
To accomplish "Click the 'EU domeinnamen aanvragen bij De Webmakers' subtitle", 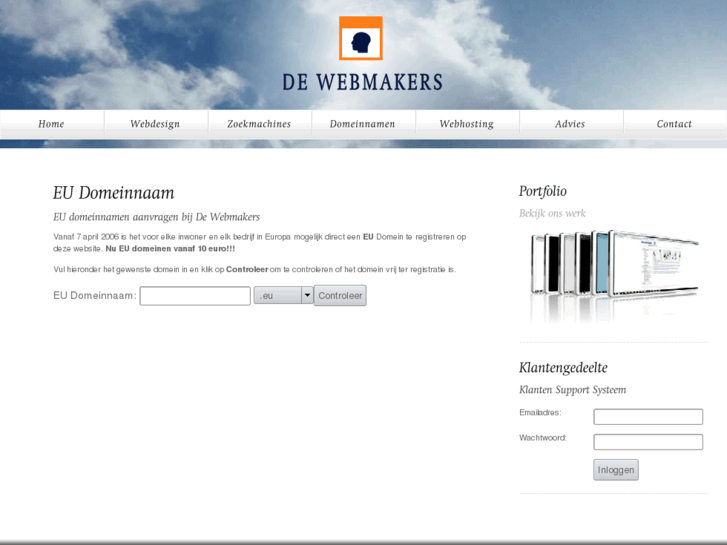I will click(x=156, y=217).
